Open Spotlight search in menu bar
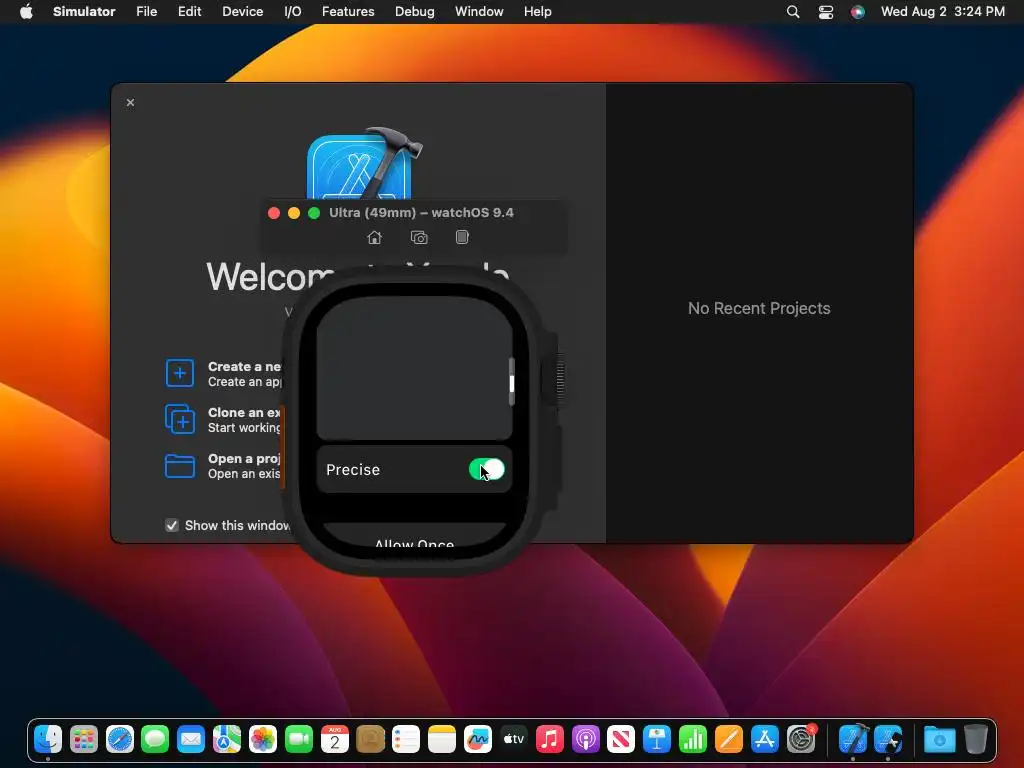The image size is (1024, 768). [793, 12]
